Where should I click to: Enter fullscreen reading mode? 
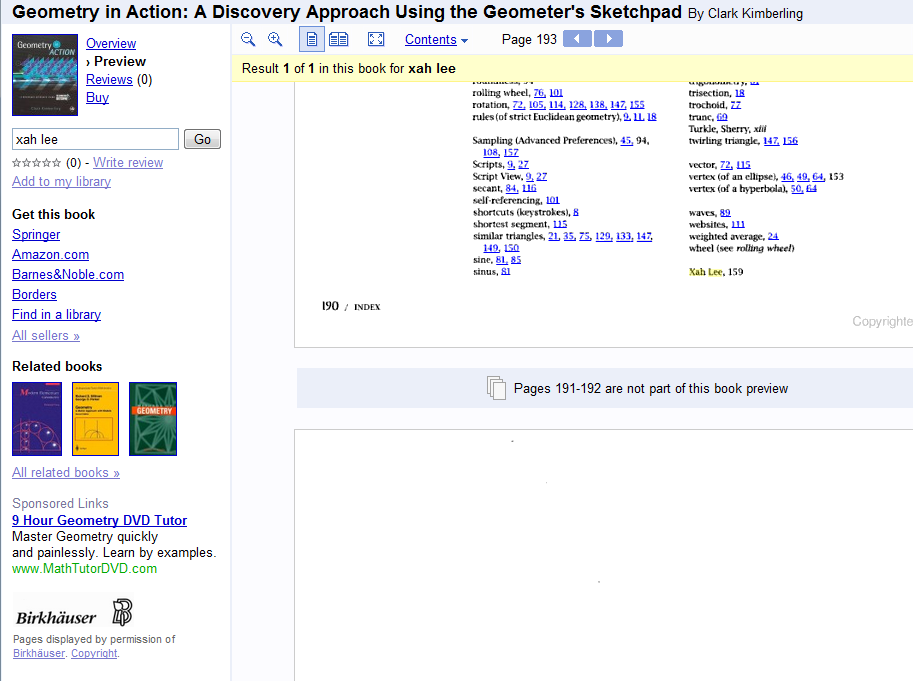point(376,39)
